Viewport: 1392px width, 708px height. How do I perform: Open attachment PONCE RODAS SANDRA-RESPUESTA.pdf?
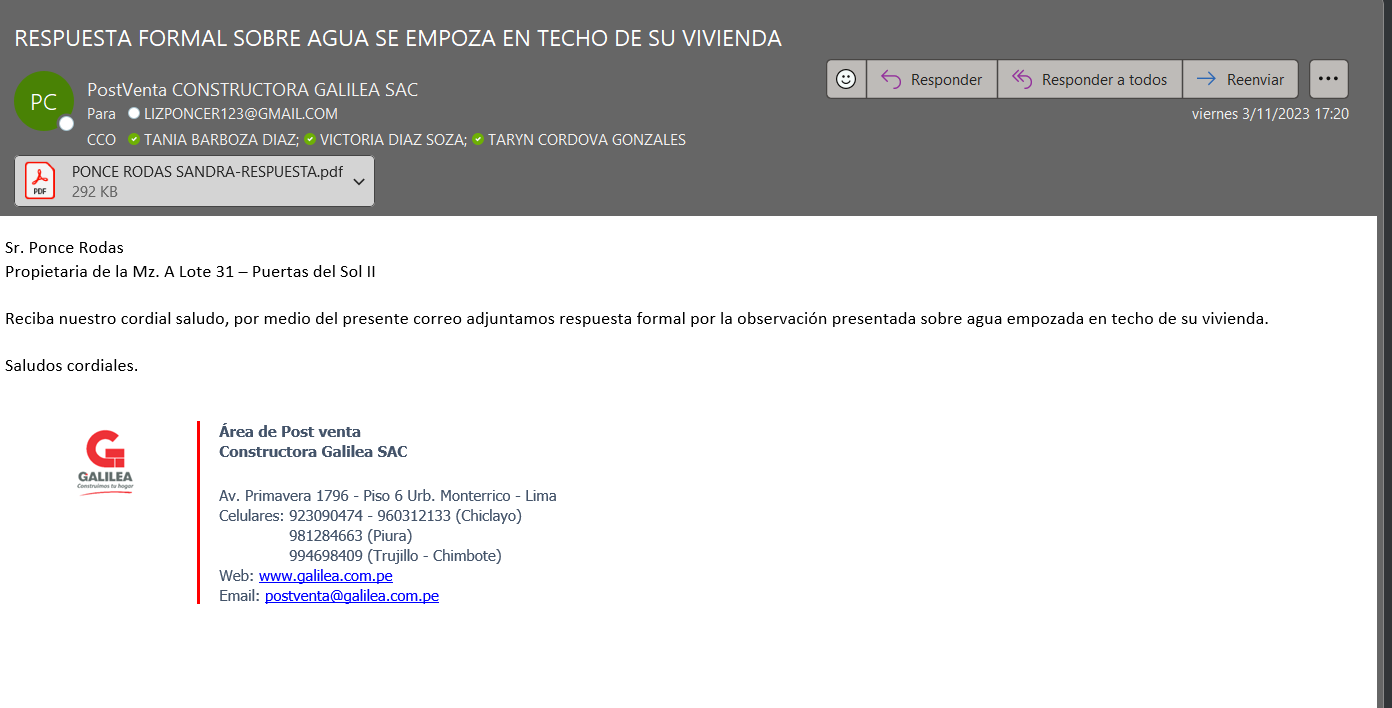(195, 181)
